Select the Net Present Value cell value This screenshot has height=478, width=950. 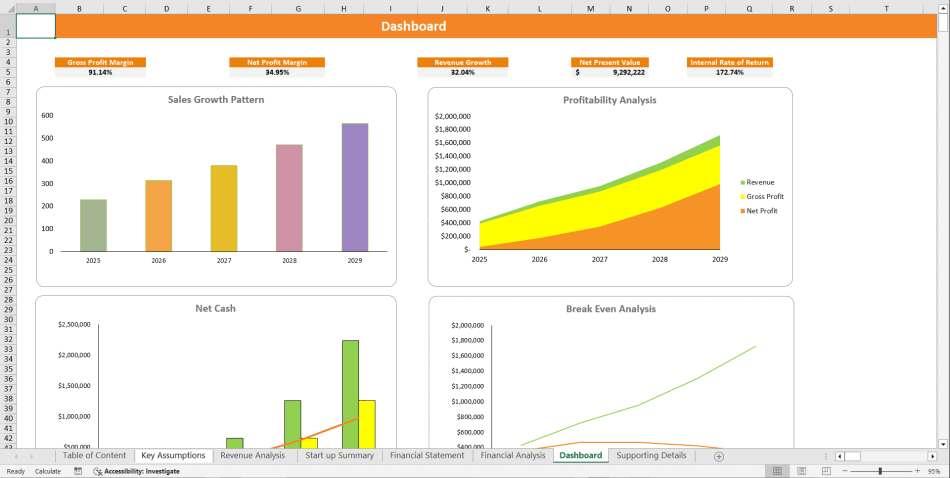pyautogui.click(x=610, y=72)
